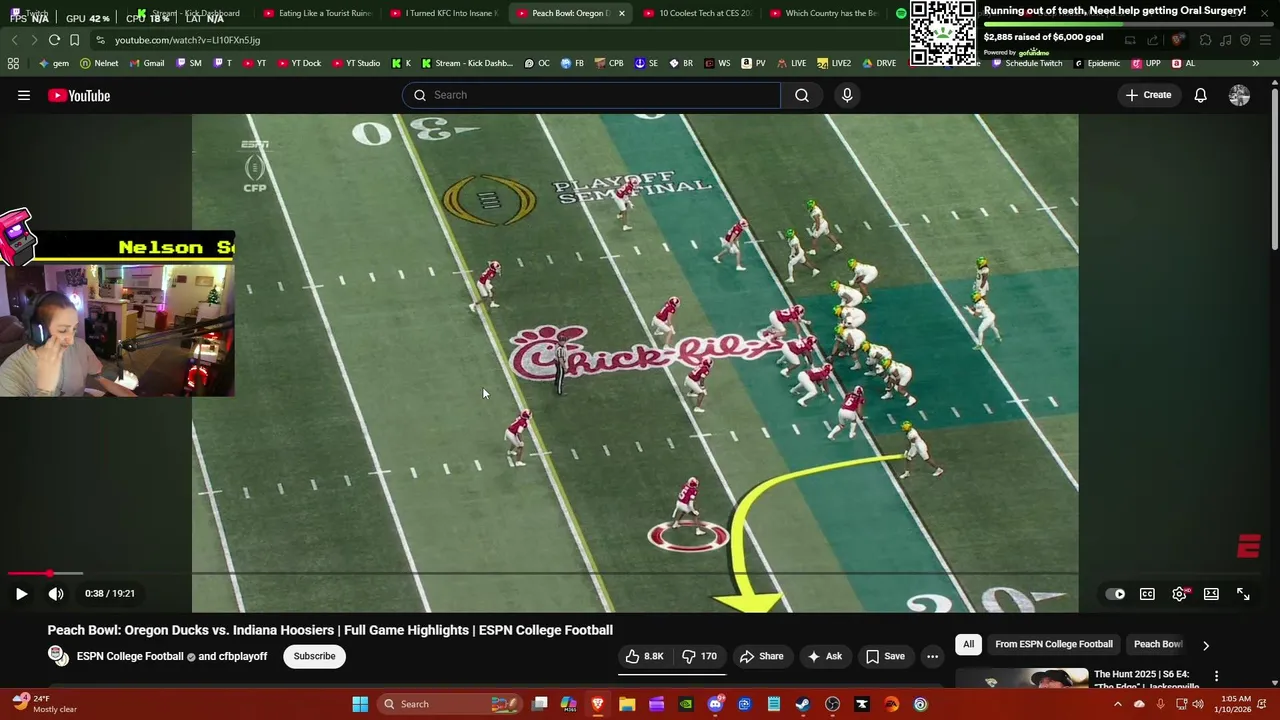Click Windows taskbar search box
Image resolution: width=1280 pixels, height=720 pixels.
coord(449,704)
